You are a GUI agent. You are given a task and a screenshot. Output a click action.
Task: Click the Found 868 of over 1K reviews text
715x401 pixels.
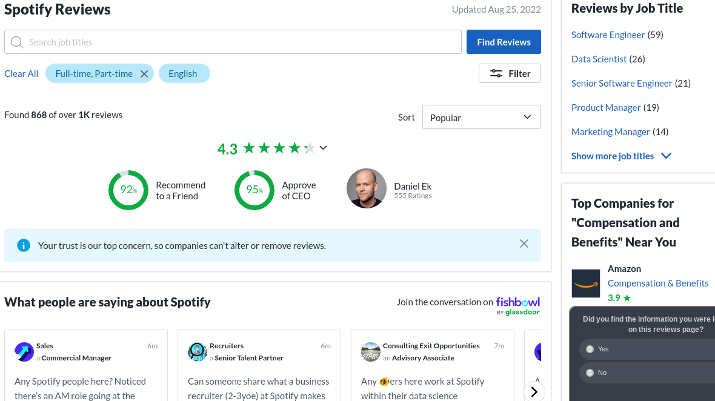pyautogui.click(x=63, y=115)
